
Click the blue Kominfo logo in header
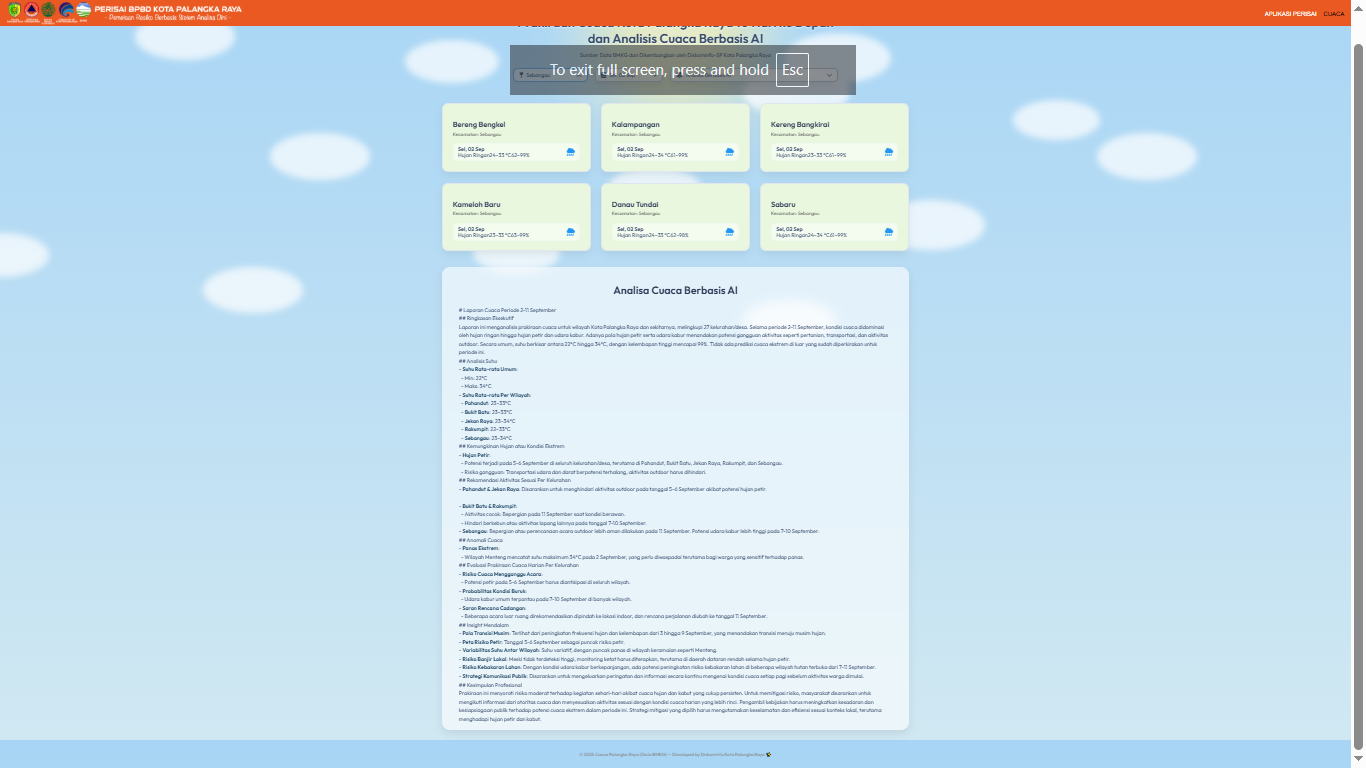[66, 10]
